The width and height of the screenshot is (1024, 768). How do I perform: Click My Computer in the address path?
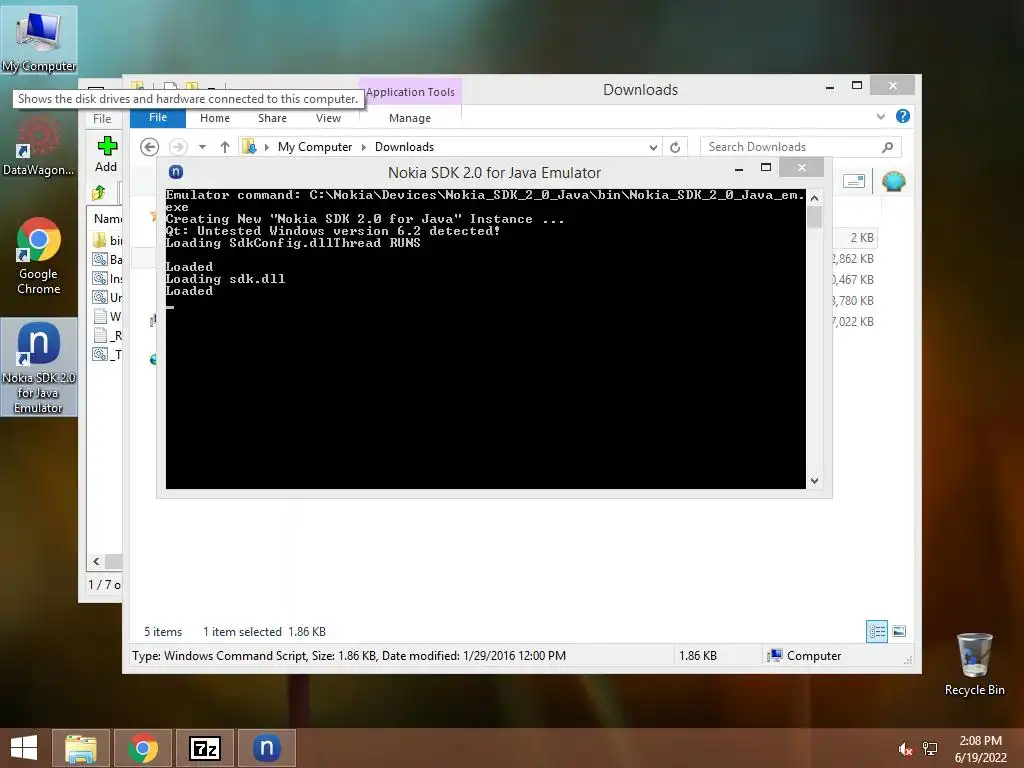click(x=315, y=147)
